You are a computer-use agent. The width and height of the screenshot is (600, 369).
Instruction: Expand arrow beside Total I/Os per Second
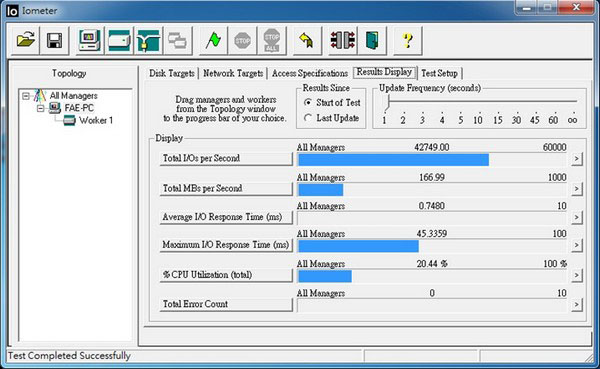pyautogui.click(x=577, y=159)
